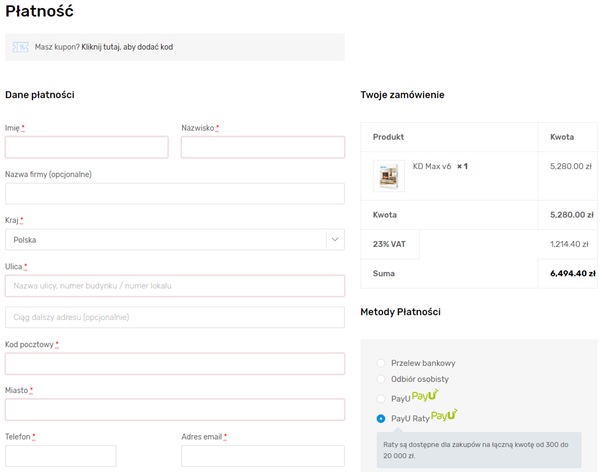Focus the Imię input field

[x=86, y=148]
